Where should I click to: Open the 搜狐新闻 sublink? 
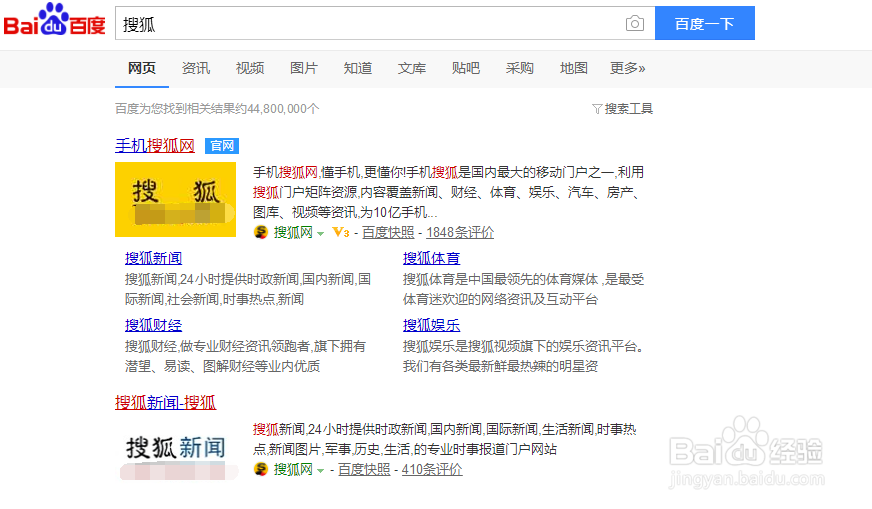click(x=153, y=258)
